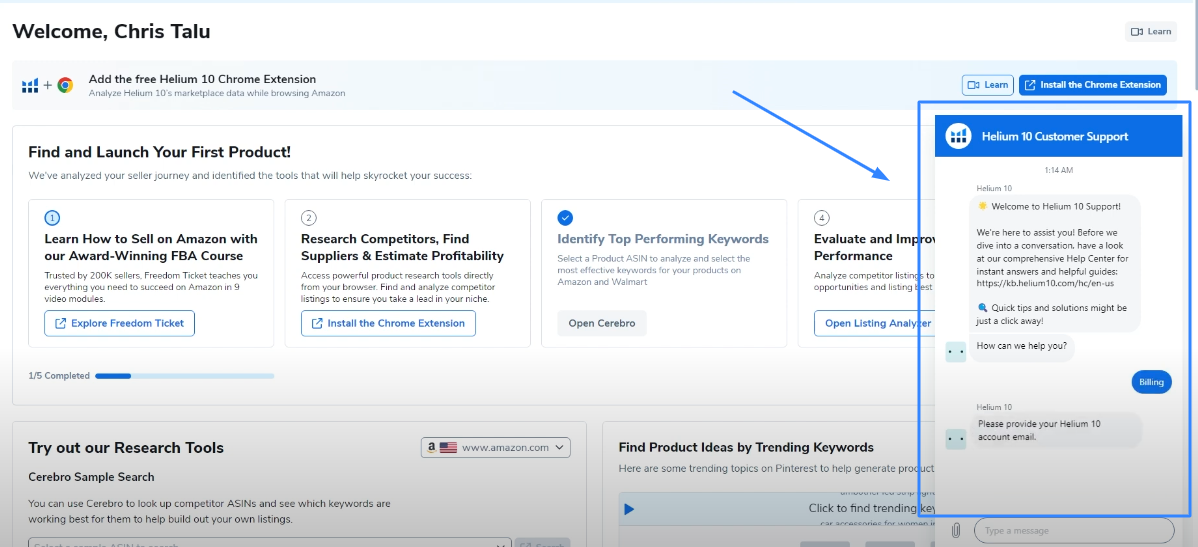The image size is (1198, 547).
Task: Click the Identify Top Performing Keywords title
Action: pos(663,239)
